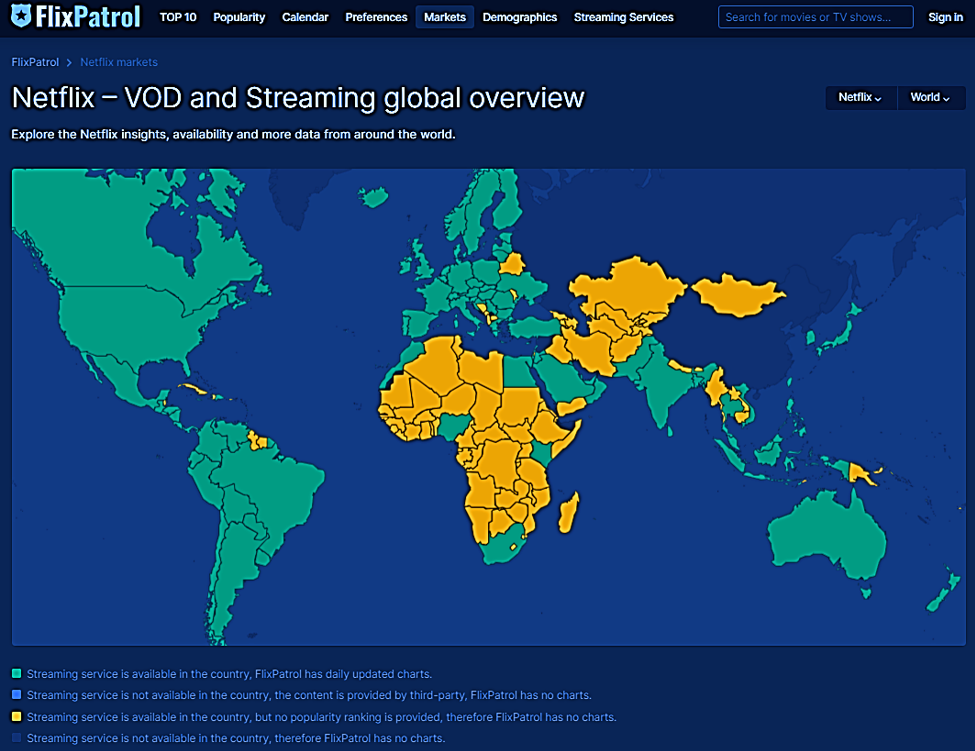The width and height of the screenshot is (975, 751).
Task: Expand the Netflix service dropdown
Action: pos(861,98)
